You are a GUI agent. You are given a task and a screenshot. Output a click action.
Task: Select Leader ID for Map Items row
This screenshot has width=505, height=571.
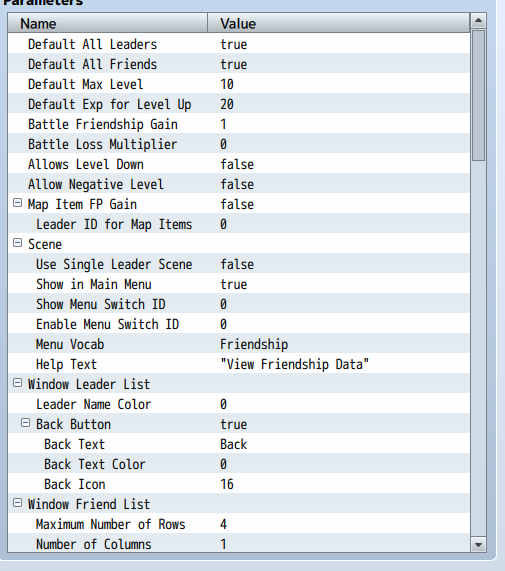tap(239, 224)
